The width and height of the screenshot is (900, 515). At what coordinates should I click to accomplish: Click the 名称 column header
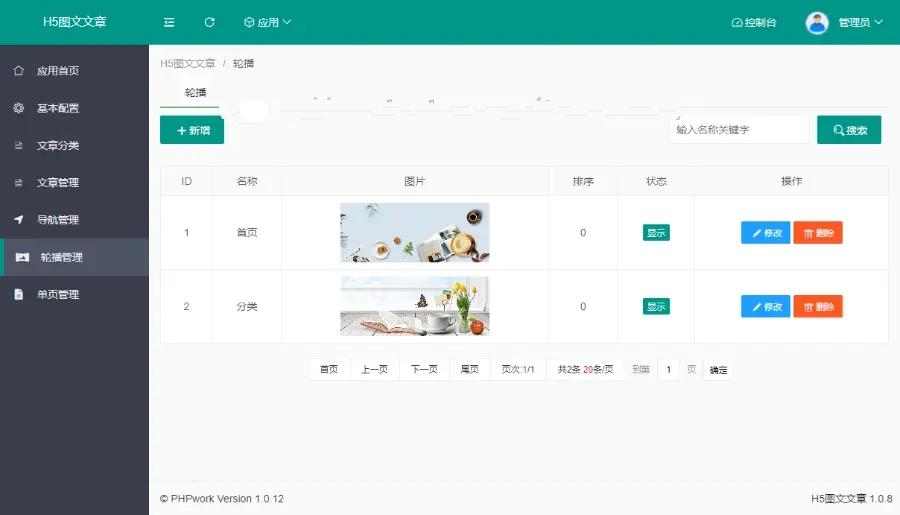pos(247,181)
